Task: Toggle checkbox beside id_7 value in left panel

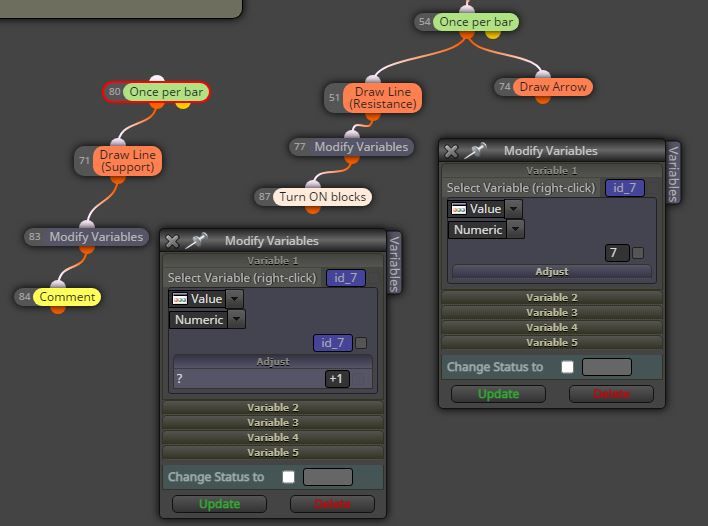Action: tap(361, 343)
